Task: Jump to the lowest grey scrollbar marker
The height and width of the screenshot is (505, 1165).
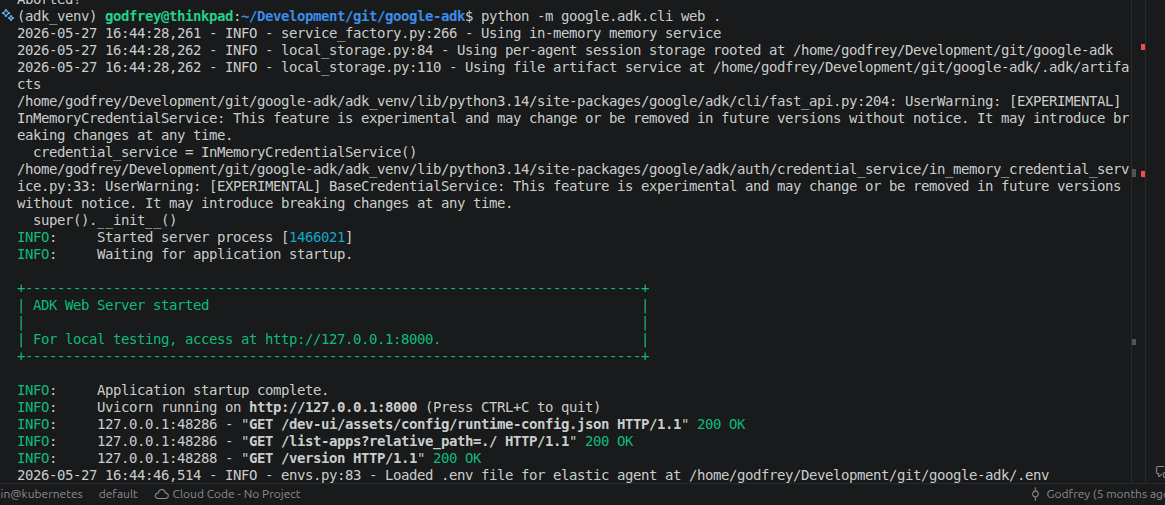Action: click(1134, 342)
